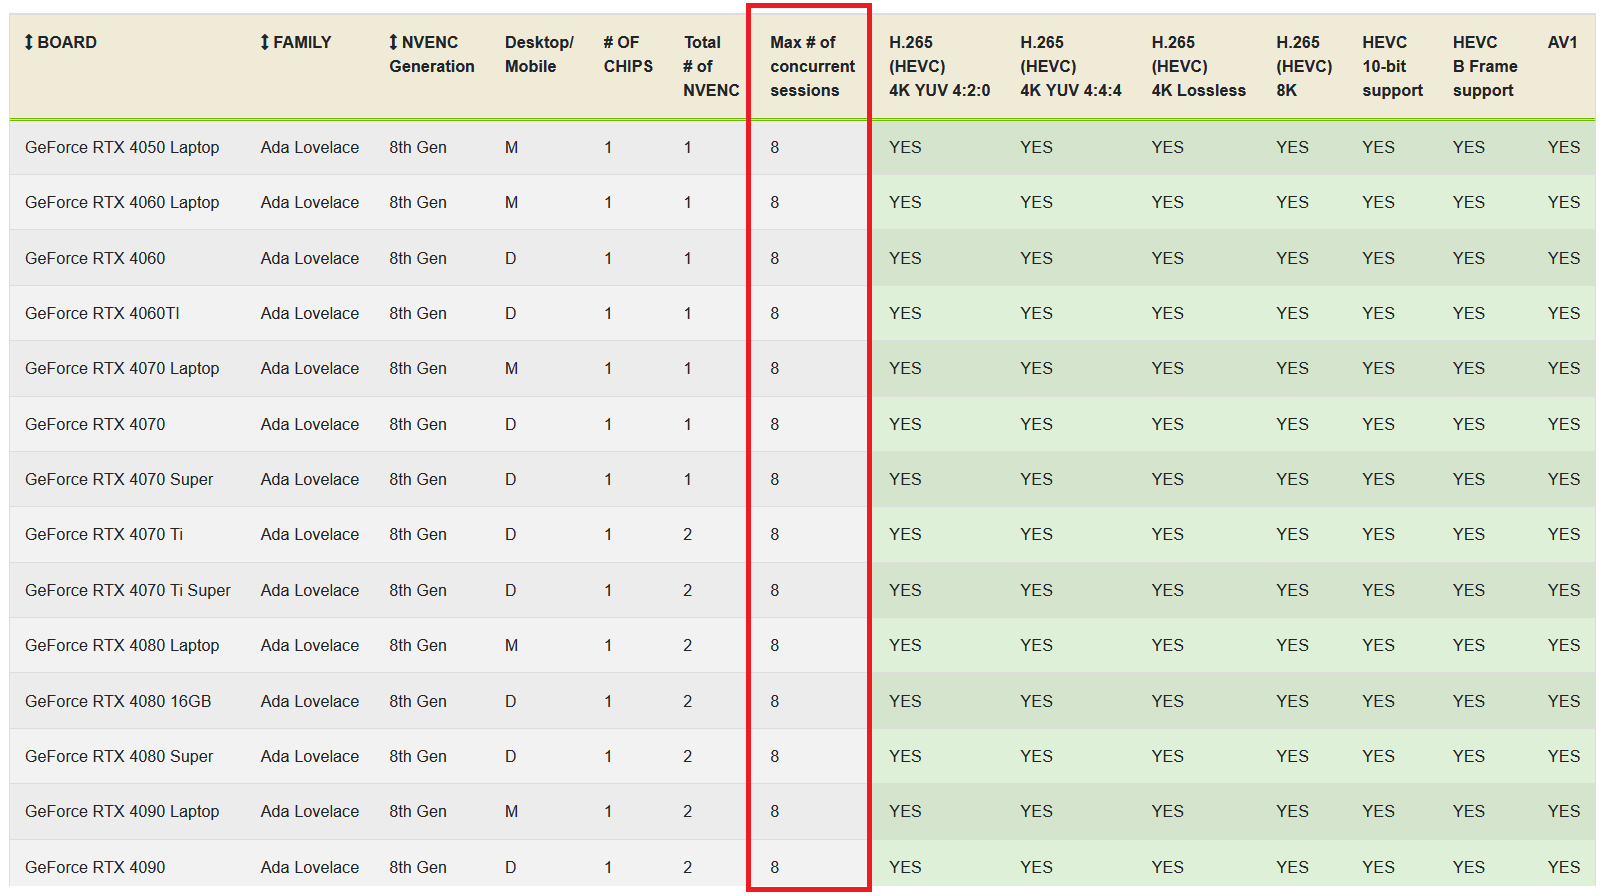Viewport: 1608px width, 896px height.
Task: Click max sessions 8 in RTX 4060TI row
Action: coord(775,313)
